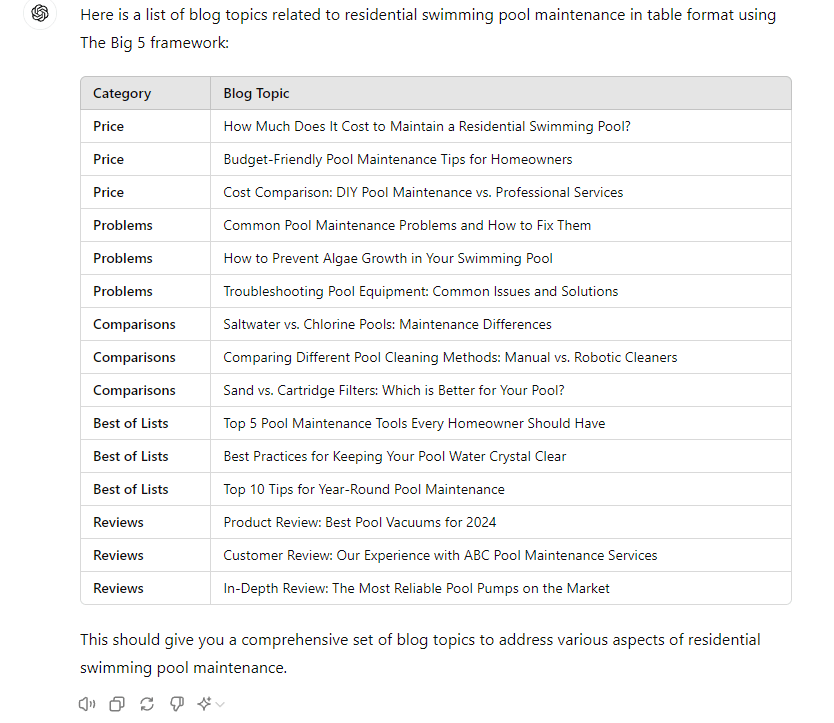Click the Best Pool Vacuums for 2024 topic
834x723 pixels.
[x=360, y=522]
